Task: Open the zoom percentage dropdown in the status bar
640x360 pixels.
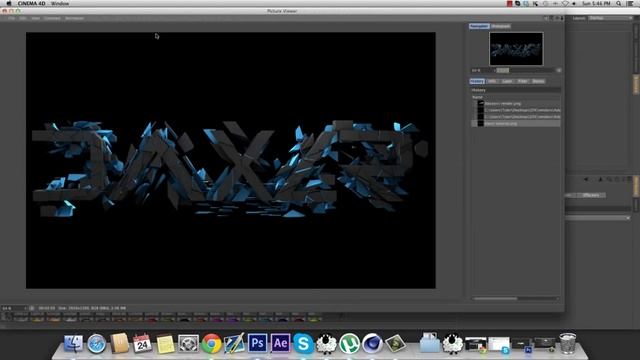Action: 14,308
